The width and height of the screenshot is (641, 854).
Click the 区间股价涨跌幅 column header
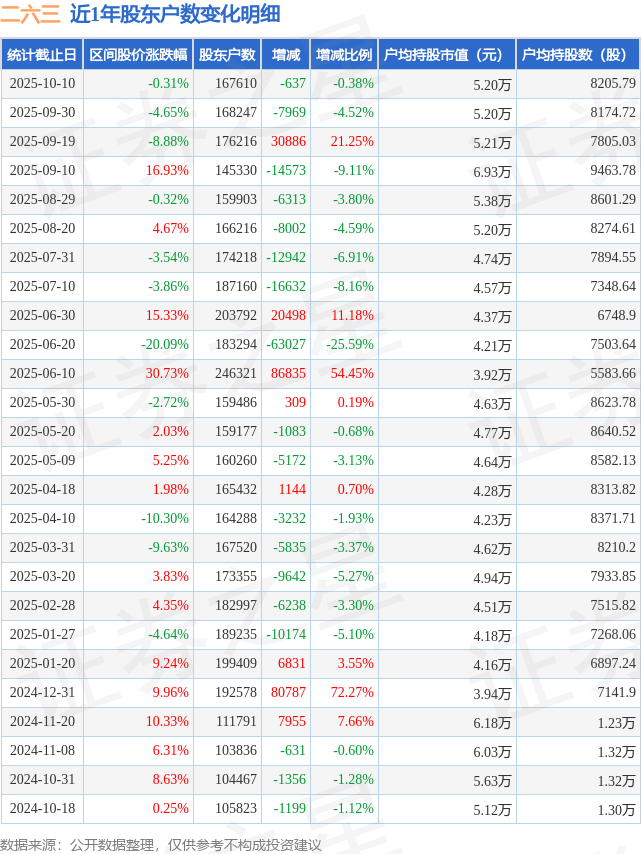(137, 55)
